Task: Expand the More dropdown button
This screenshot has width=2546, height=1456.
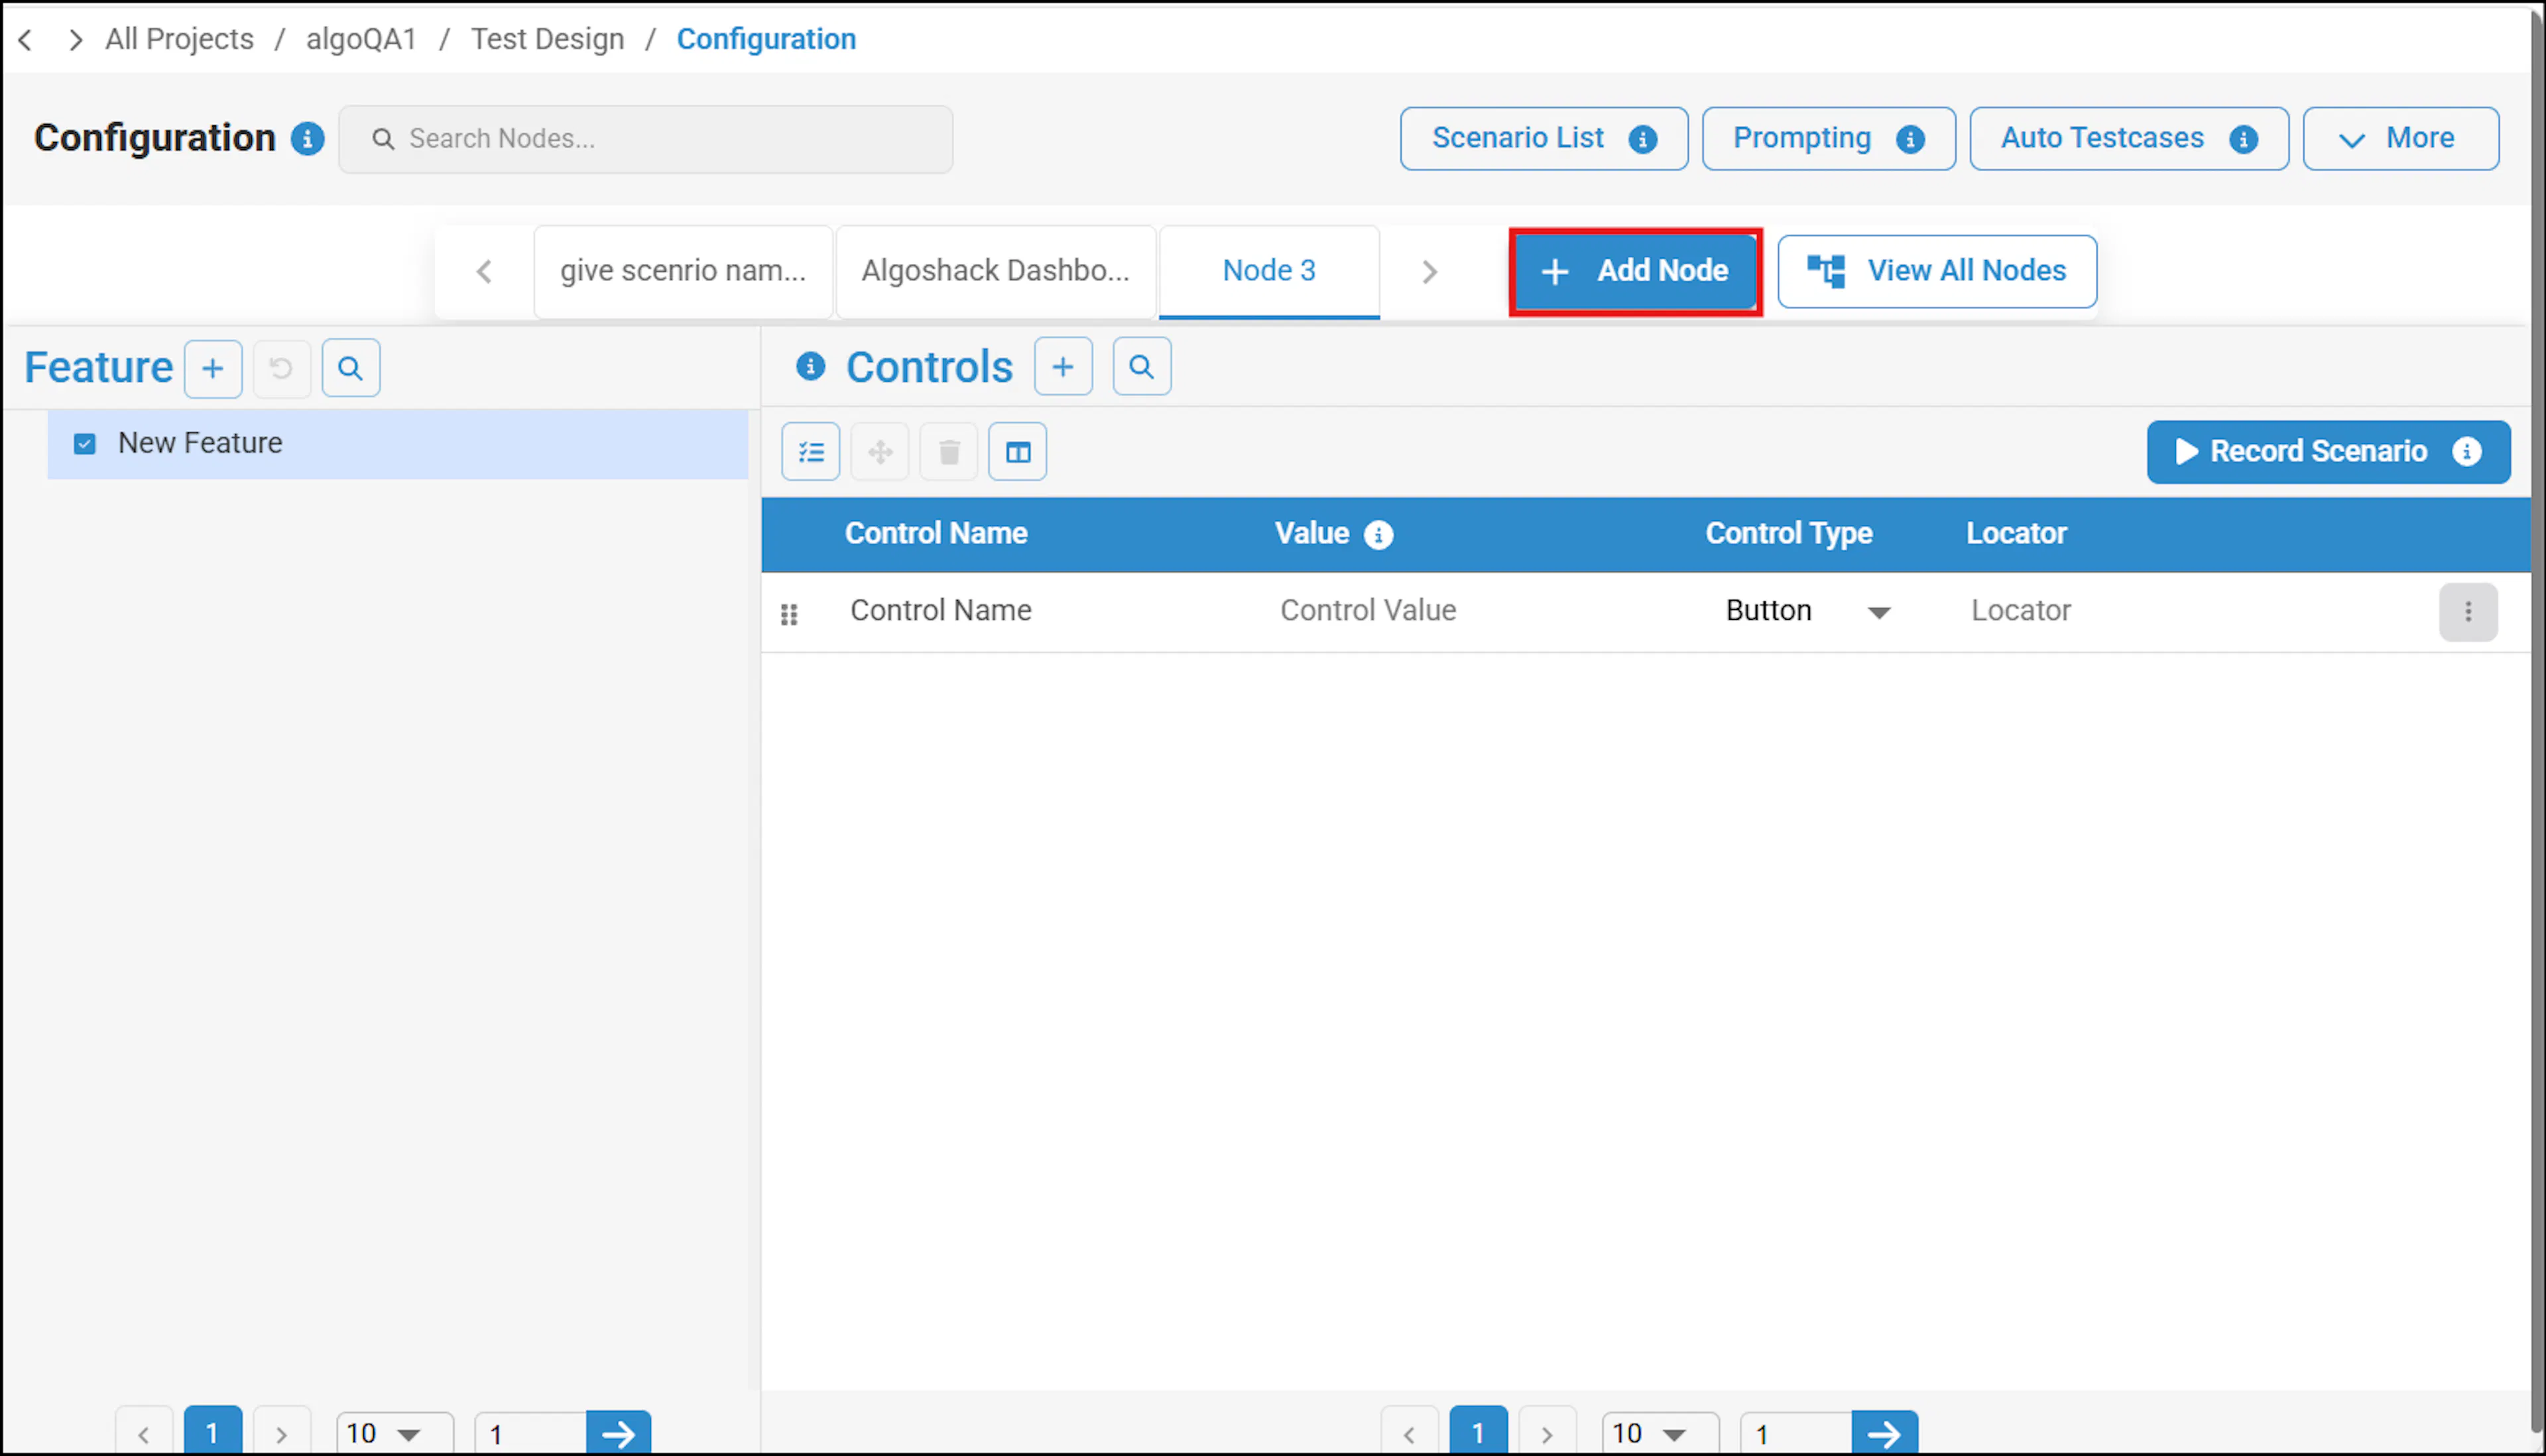Action: tap(2401, 139)
